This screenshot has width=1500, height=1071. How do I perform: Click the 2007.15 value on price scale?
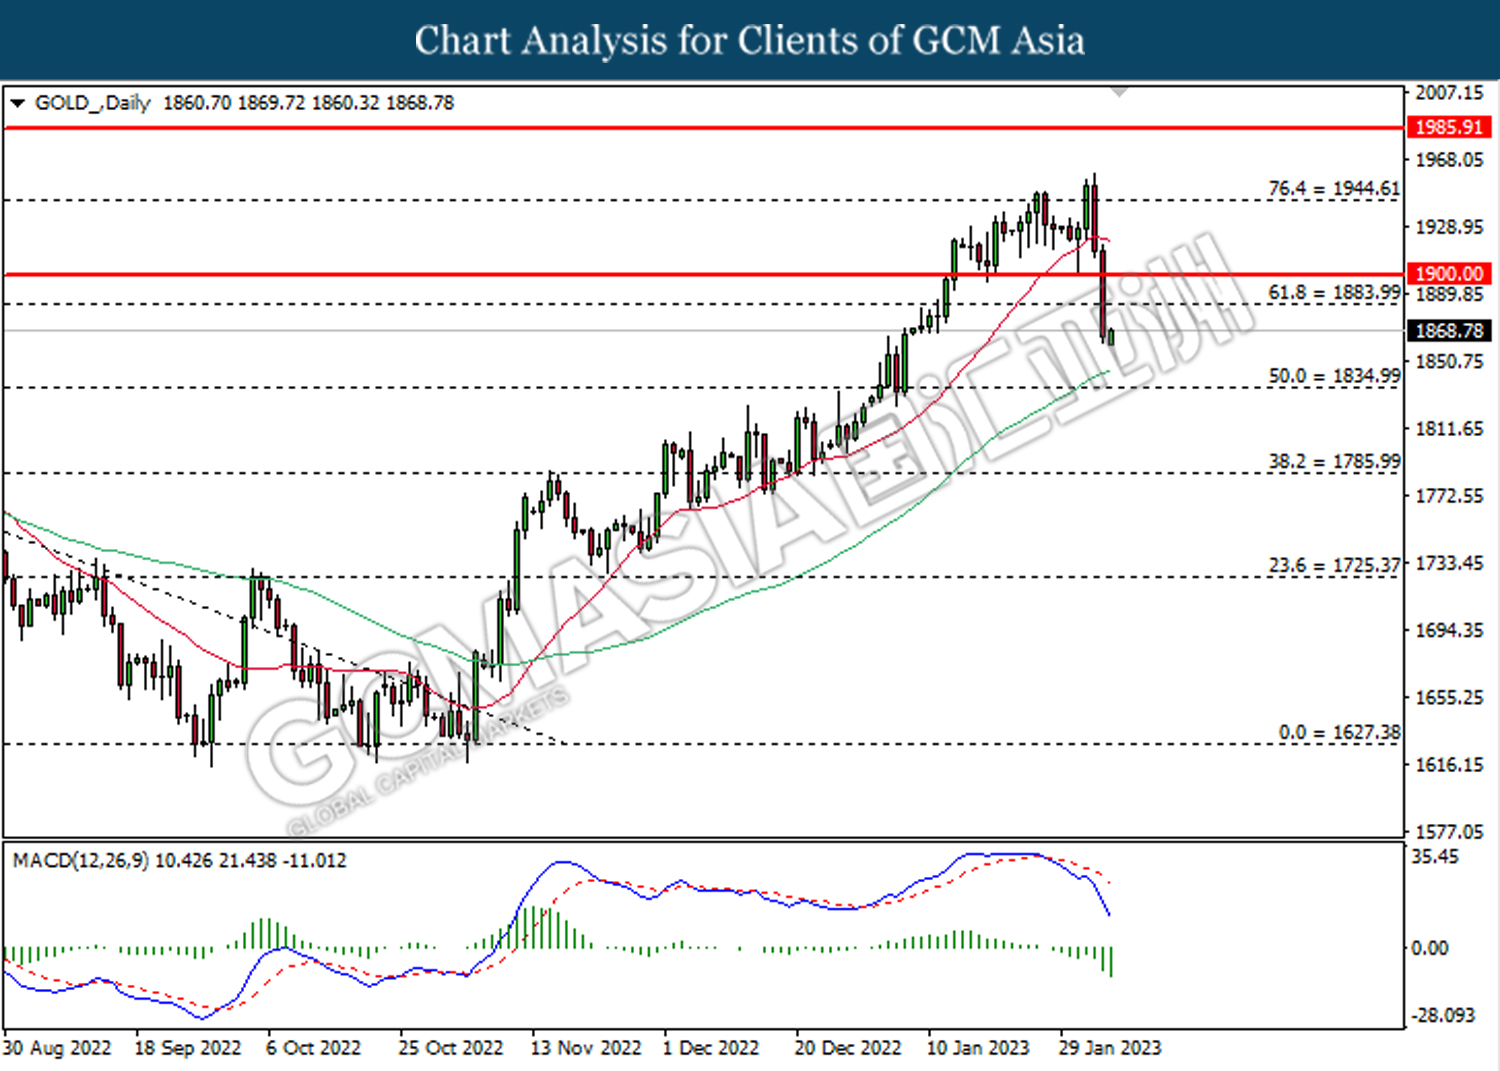pos(1449,93)
